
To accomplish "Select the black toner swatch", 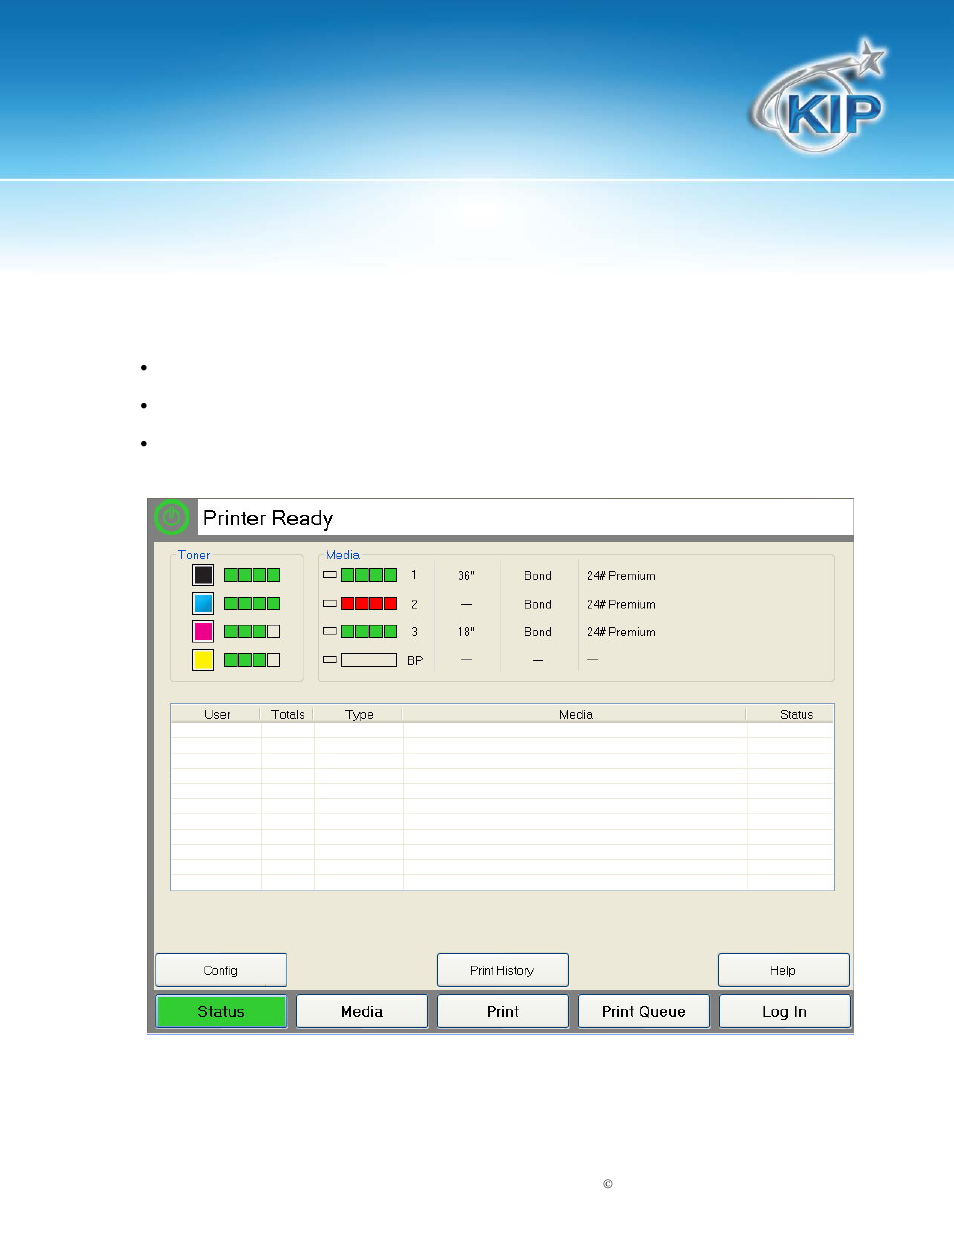I will click(x=203, y=575).
